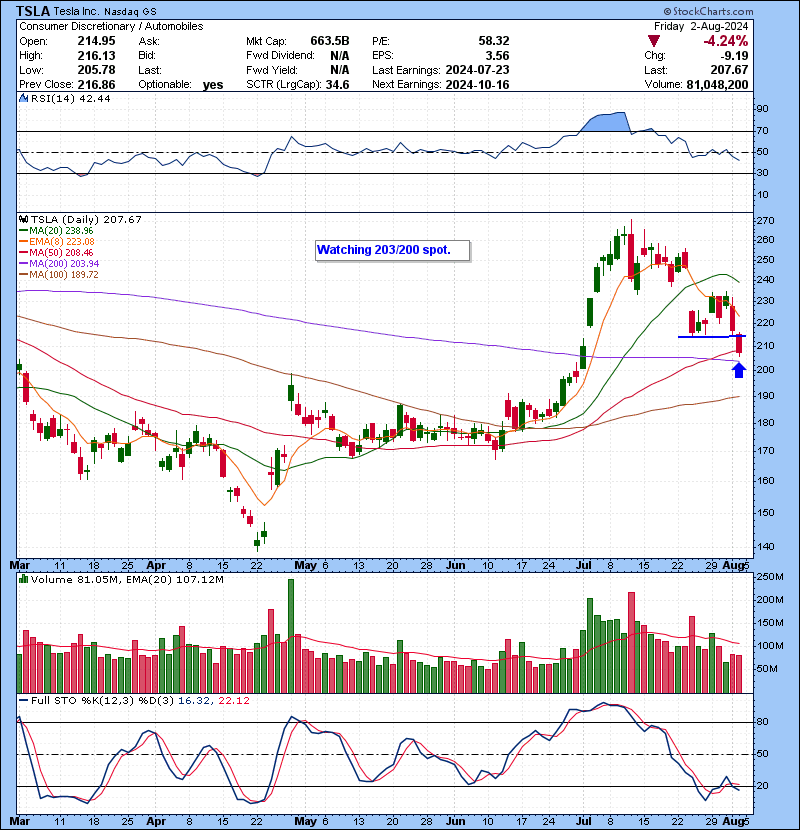Click the RSI(14) 42.44 indicator label
This screenshot has height=830, width=800.
click(70, 98)
